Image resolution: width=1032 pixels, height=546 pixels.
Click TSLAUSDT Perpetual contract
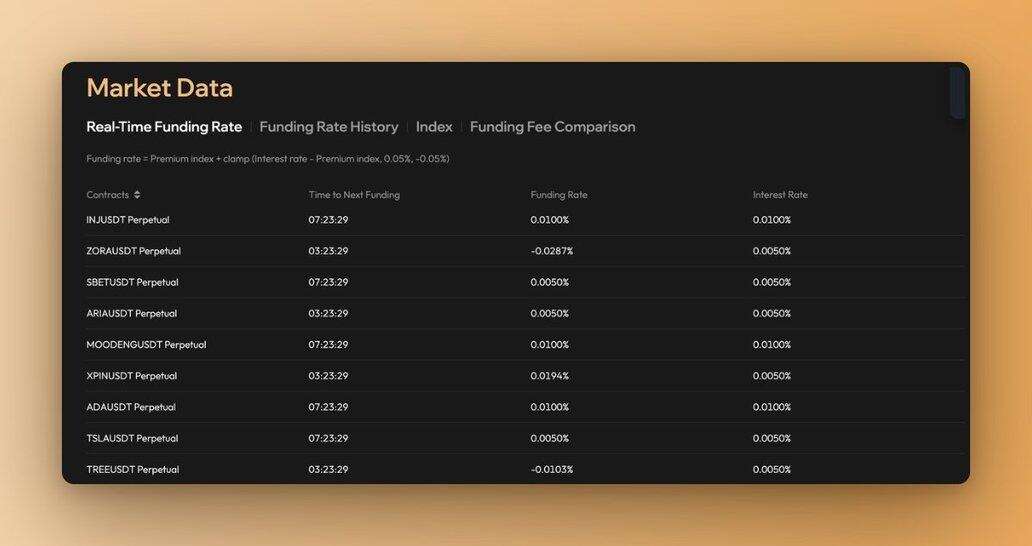132,438
